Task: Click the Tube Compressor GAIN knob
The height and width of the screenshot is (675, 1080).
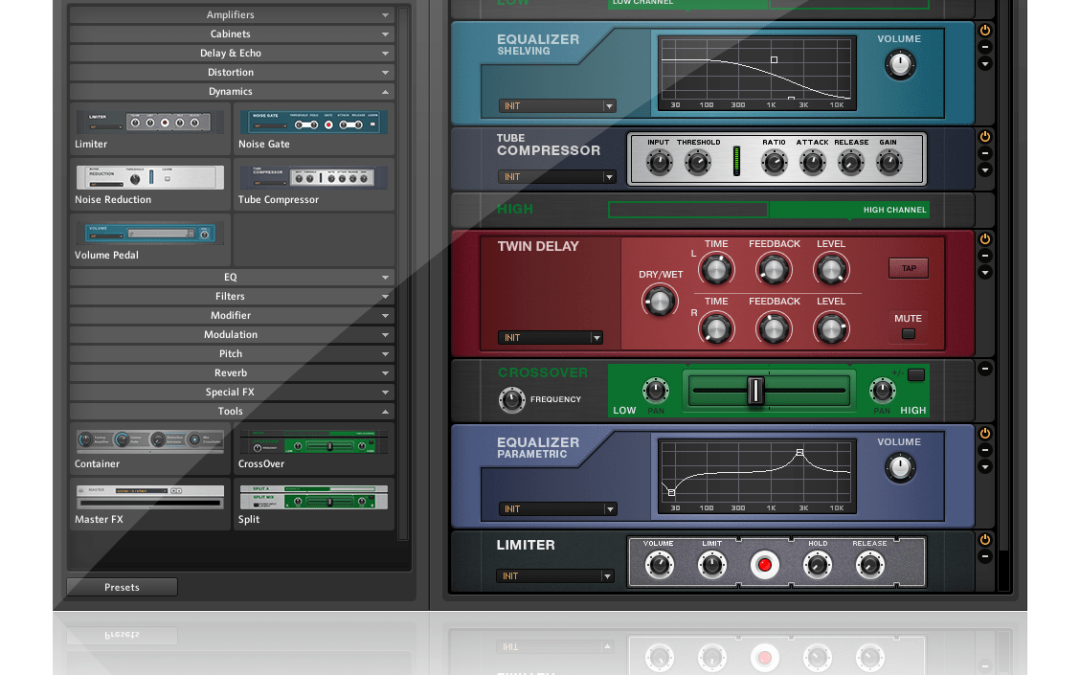Action: click(889, 163)
